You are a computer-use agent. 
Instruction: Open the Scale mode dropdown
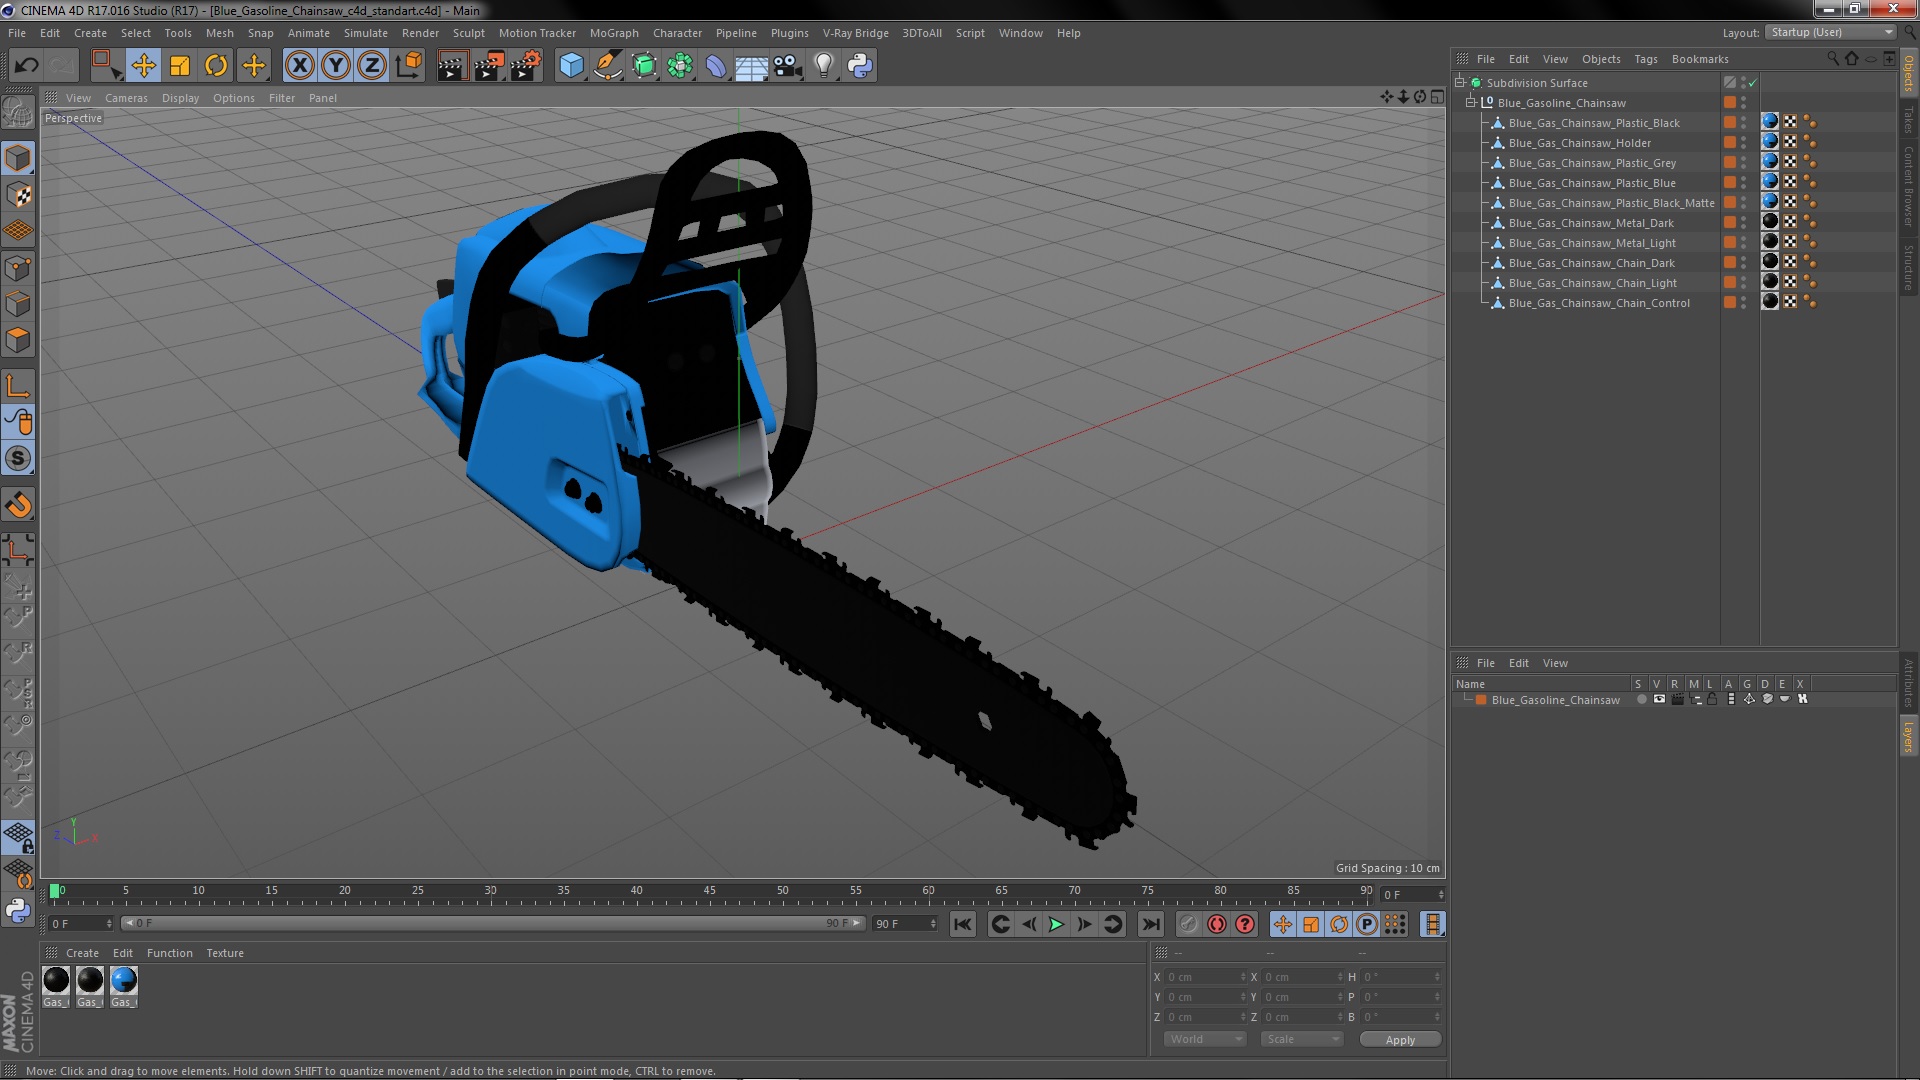tap(1301, 1040)
